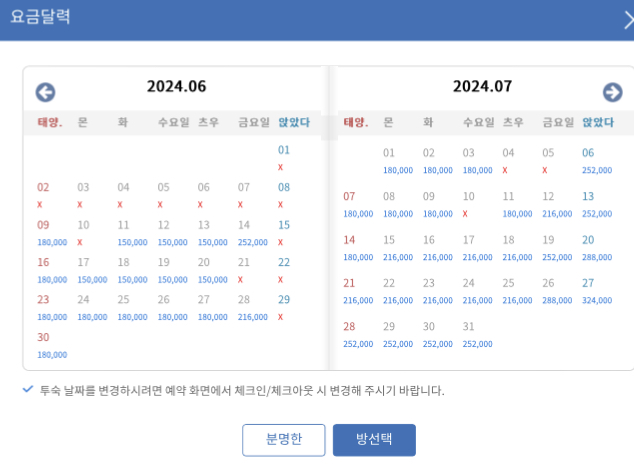
Task: Select July 20 priced 288,000
Action: point(597,248)
